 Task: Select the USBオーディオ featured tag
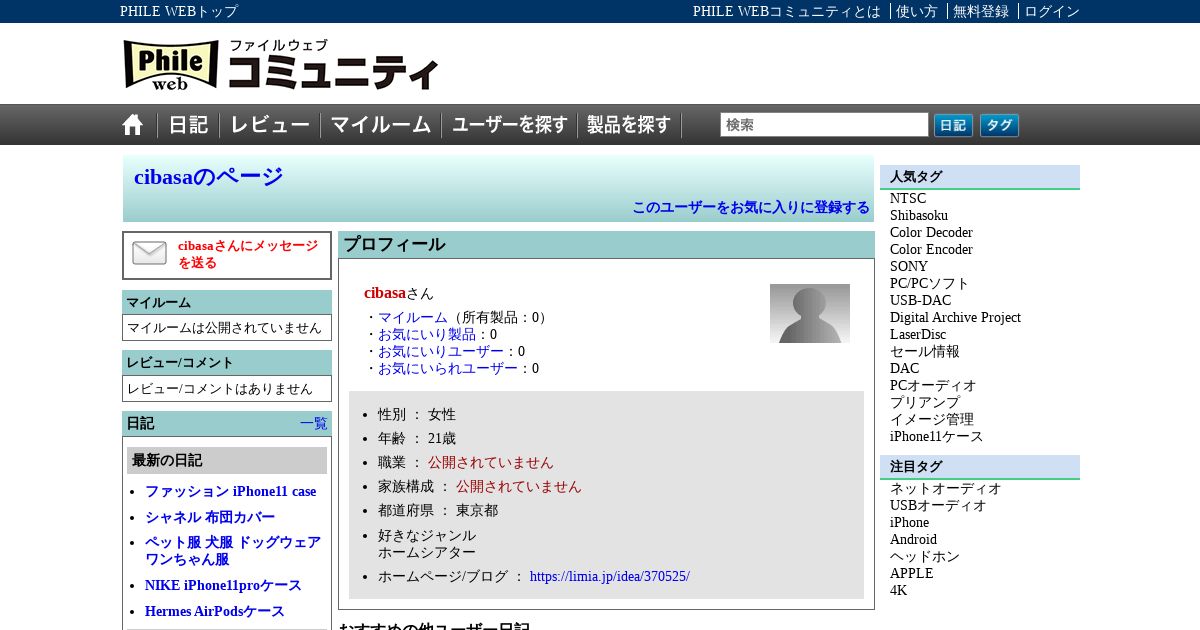tap(938, 505)
